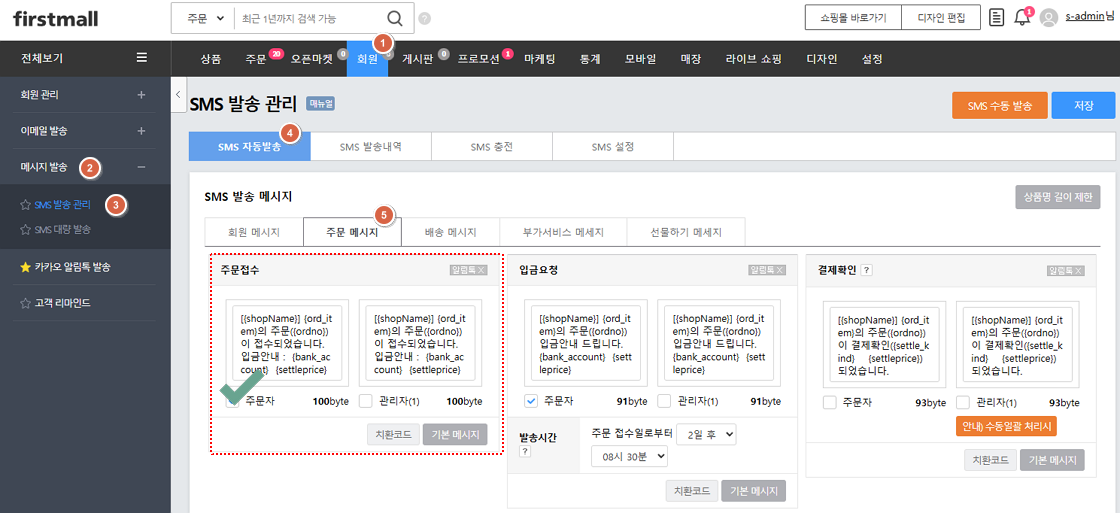Click 치환코드 button in 주문접수 card

point(393,434)
